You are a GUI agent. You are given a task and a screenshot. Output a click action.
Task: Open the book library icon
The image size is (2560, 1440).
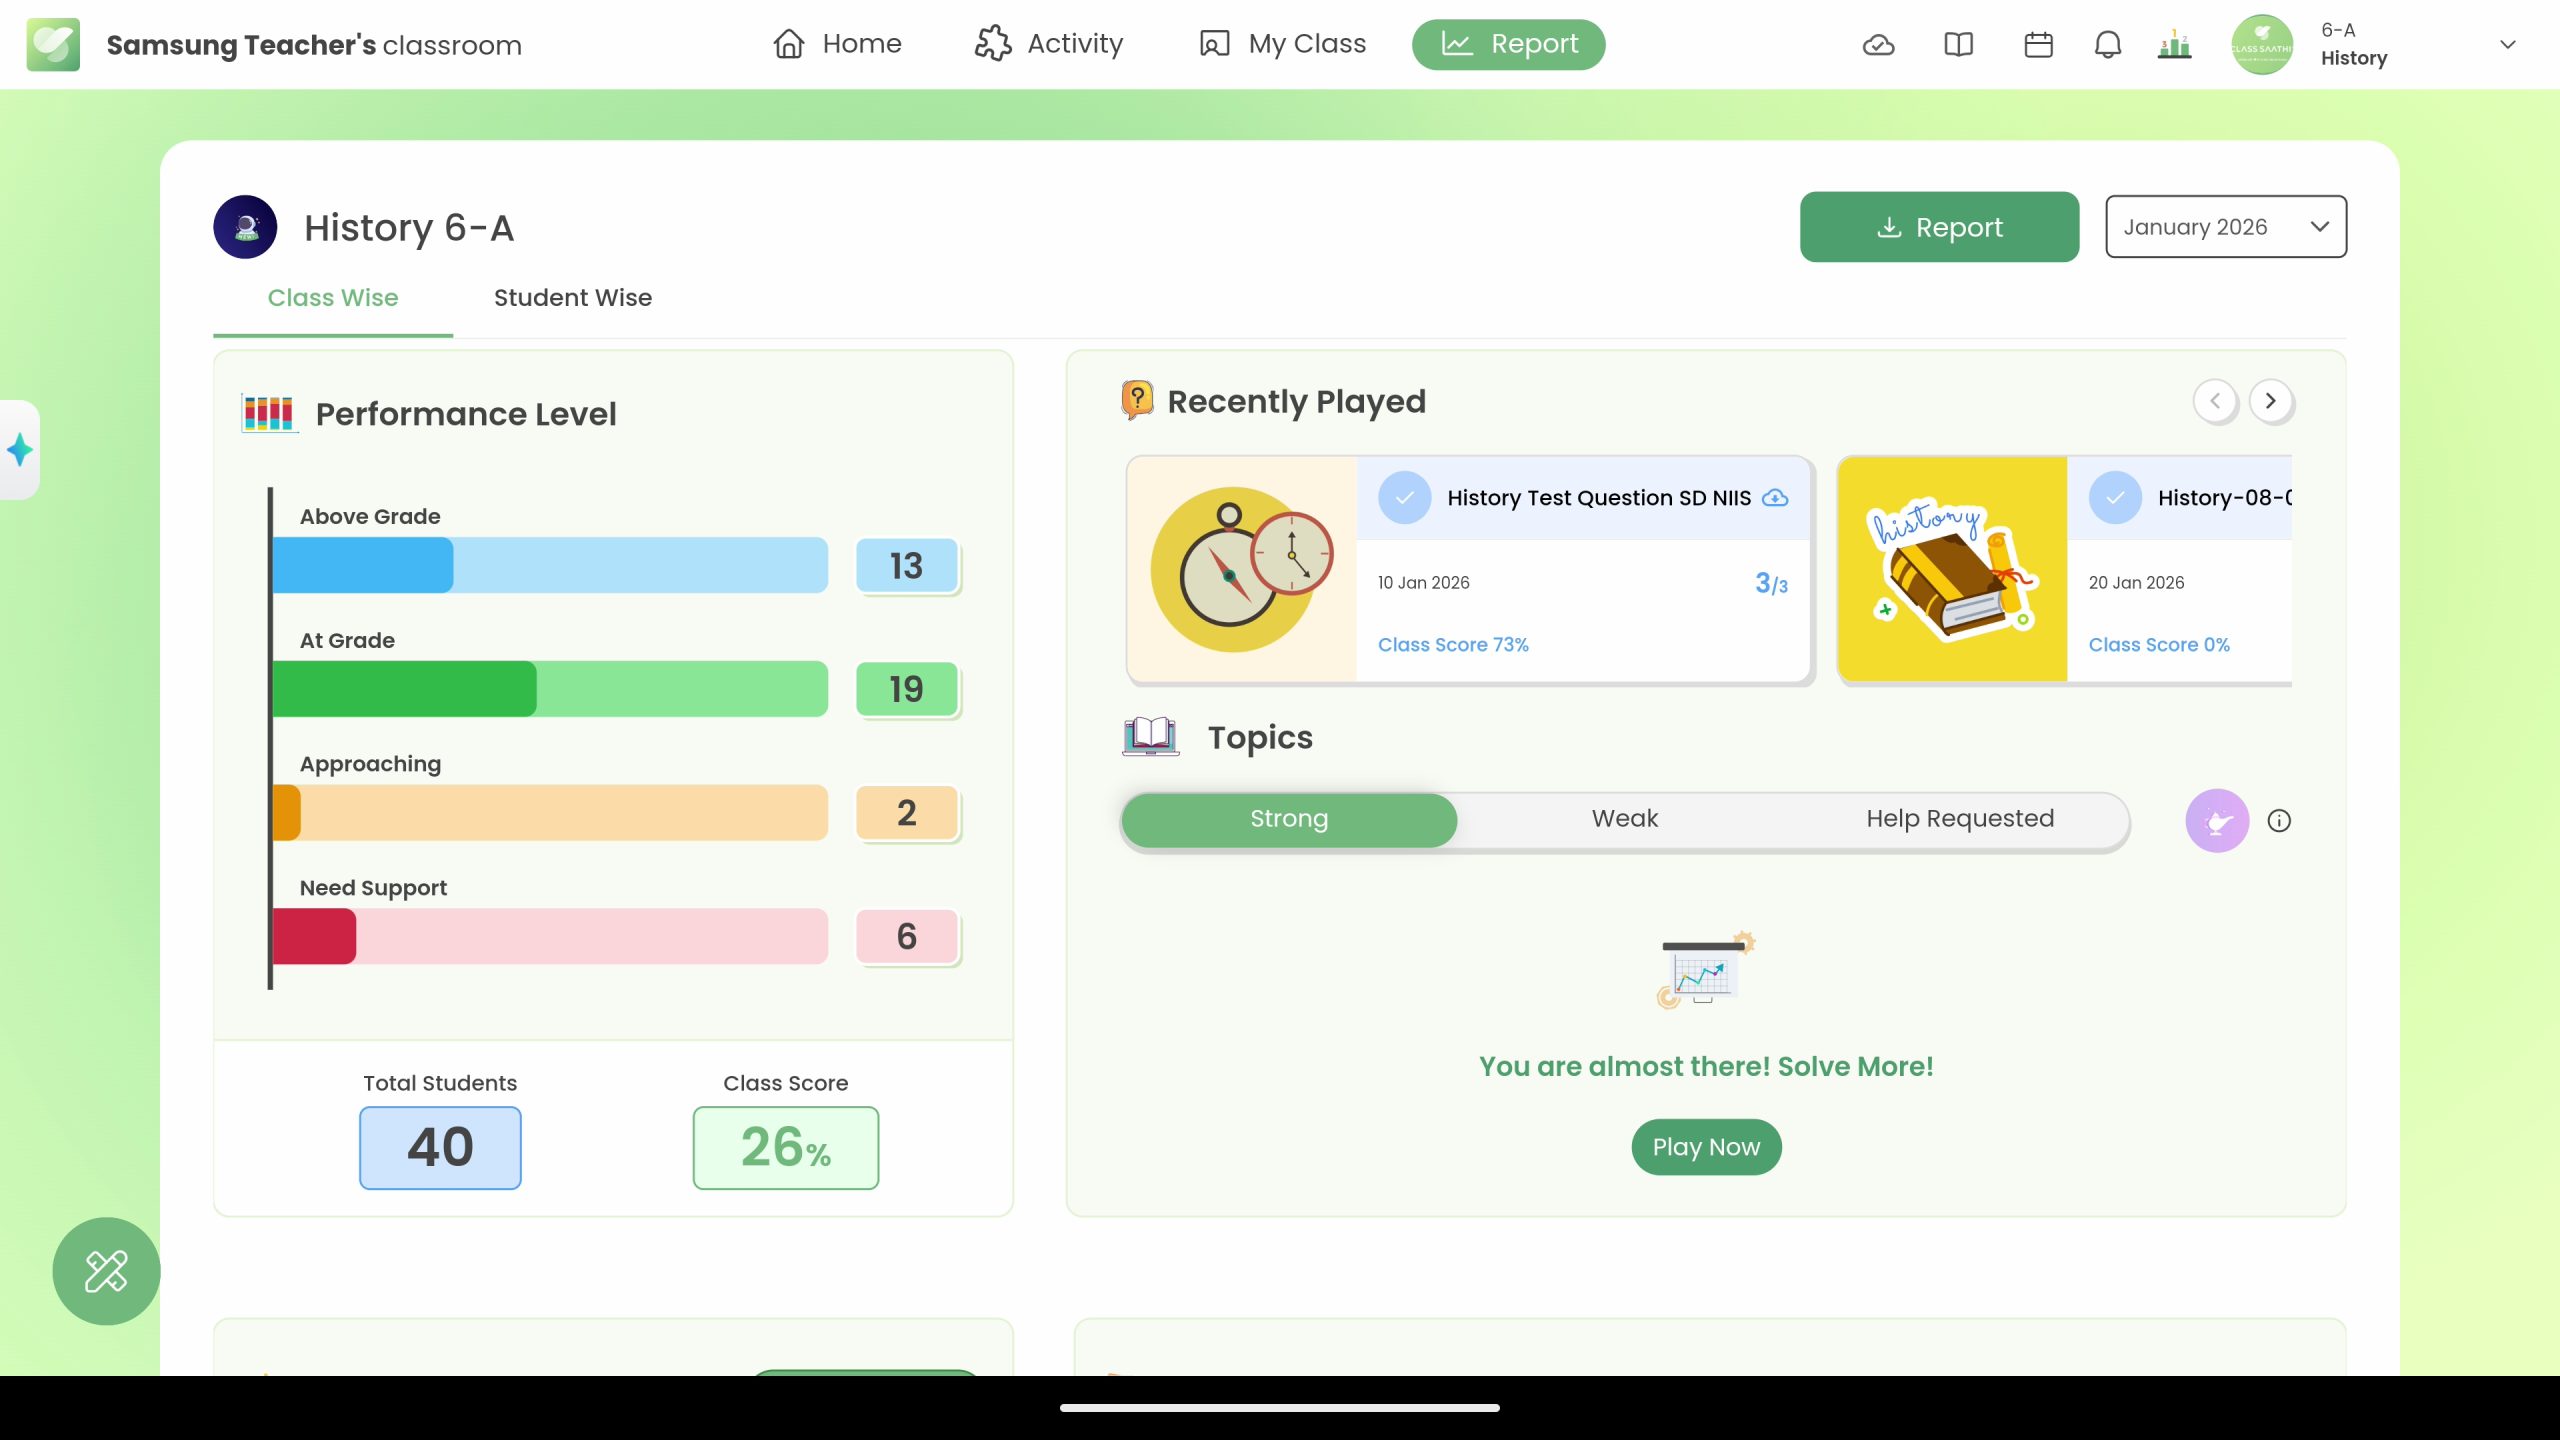coord(1958,45)
